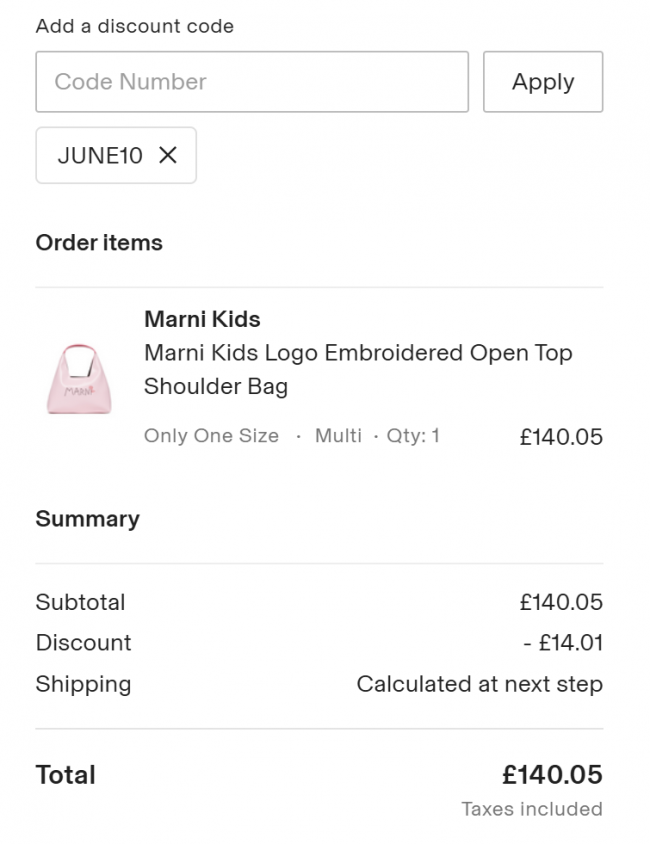The height and width of the screenshot is (844, 650).
Task: Select the 'Qty: 1' quantity text
Action: tap(413, 435)
